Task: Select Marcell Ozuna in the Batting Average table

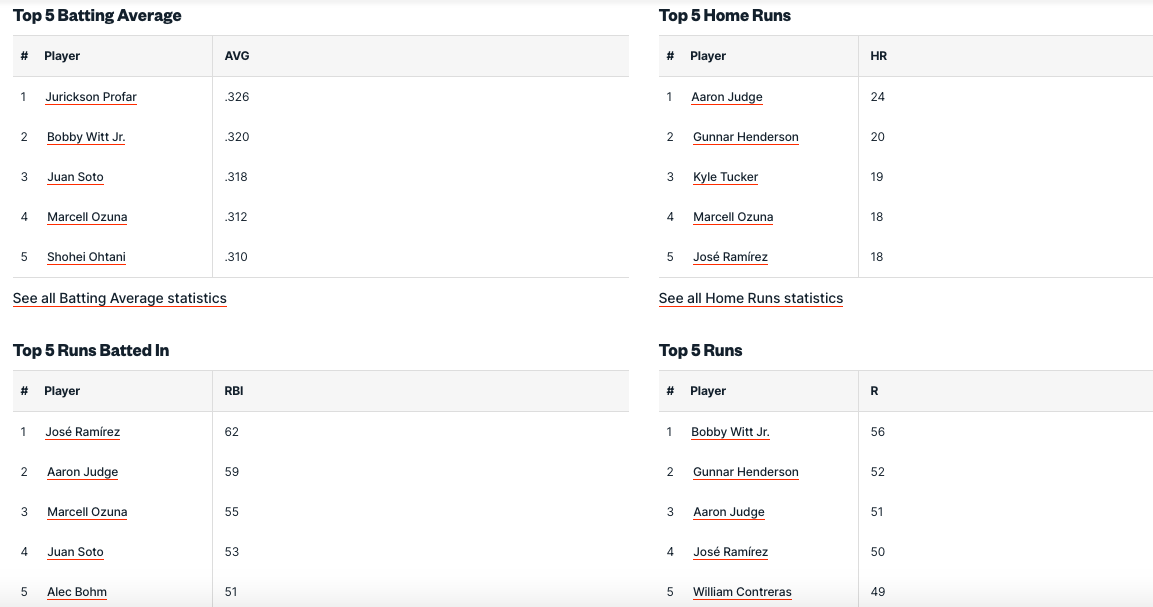Action: pos(87,217)
